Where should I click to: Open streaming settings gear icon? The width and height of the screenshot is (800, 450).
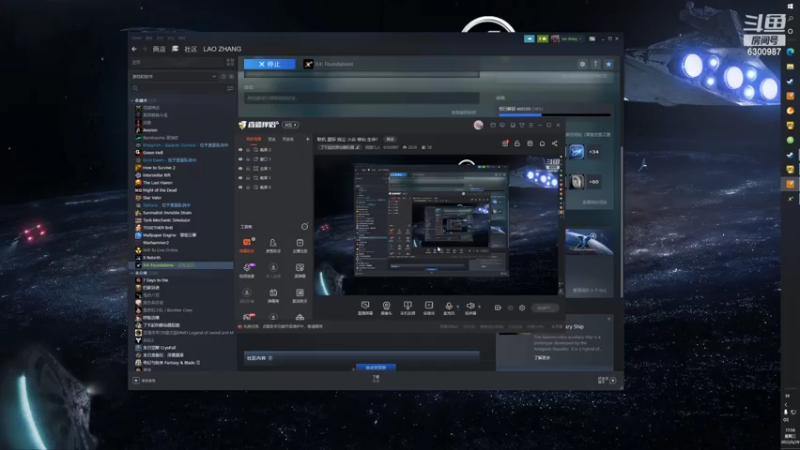[x=522, y=308]
